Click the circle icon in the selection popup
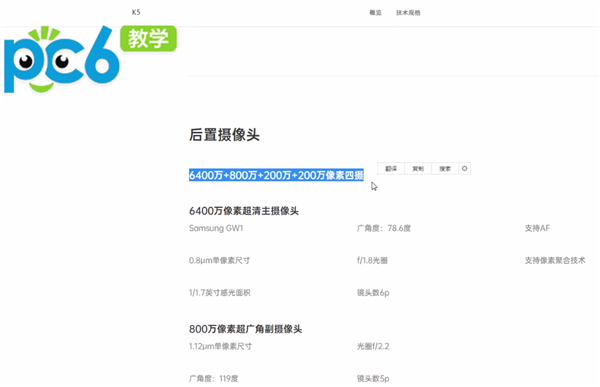The image size is (600, 387). [465, 168]
